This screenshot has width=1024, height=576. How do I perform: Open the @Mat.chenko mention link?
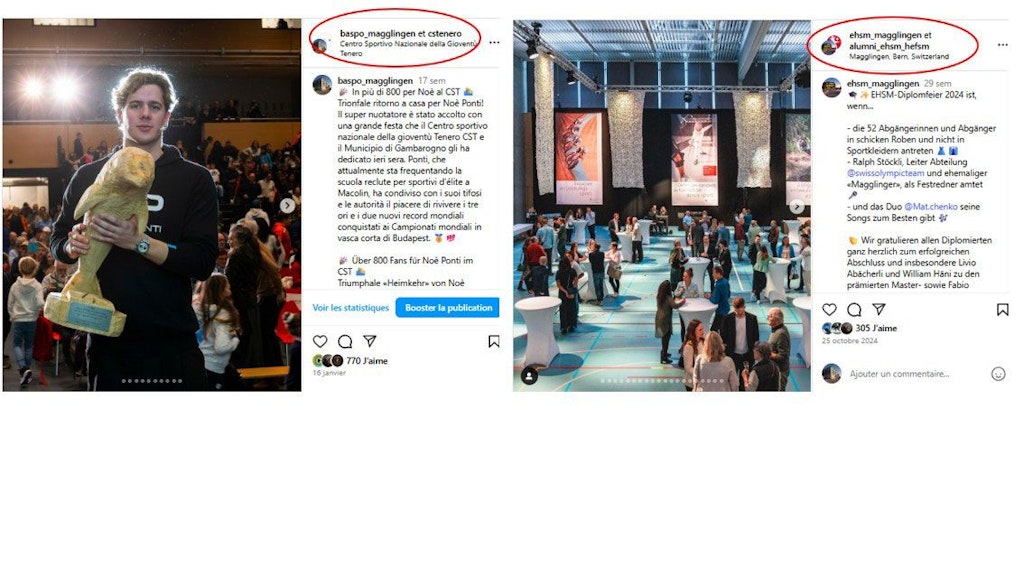pyautogui.click(x=931, y=206)
